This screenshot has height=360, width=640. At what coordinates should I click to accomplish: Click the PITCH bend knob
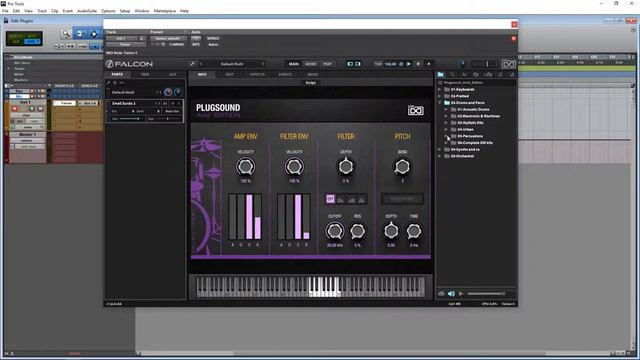[x=402, y=166]
